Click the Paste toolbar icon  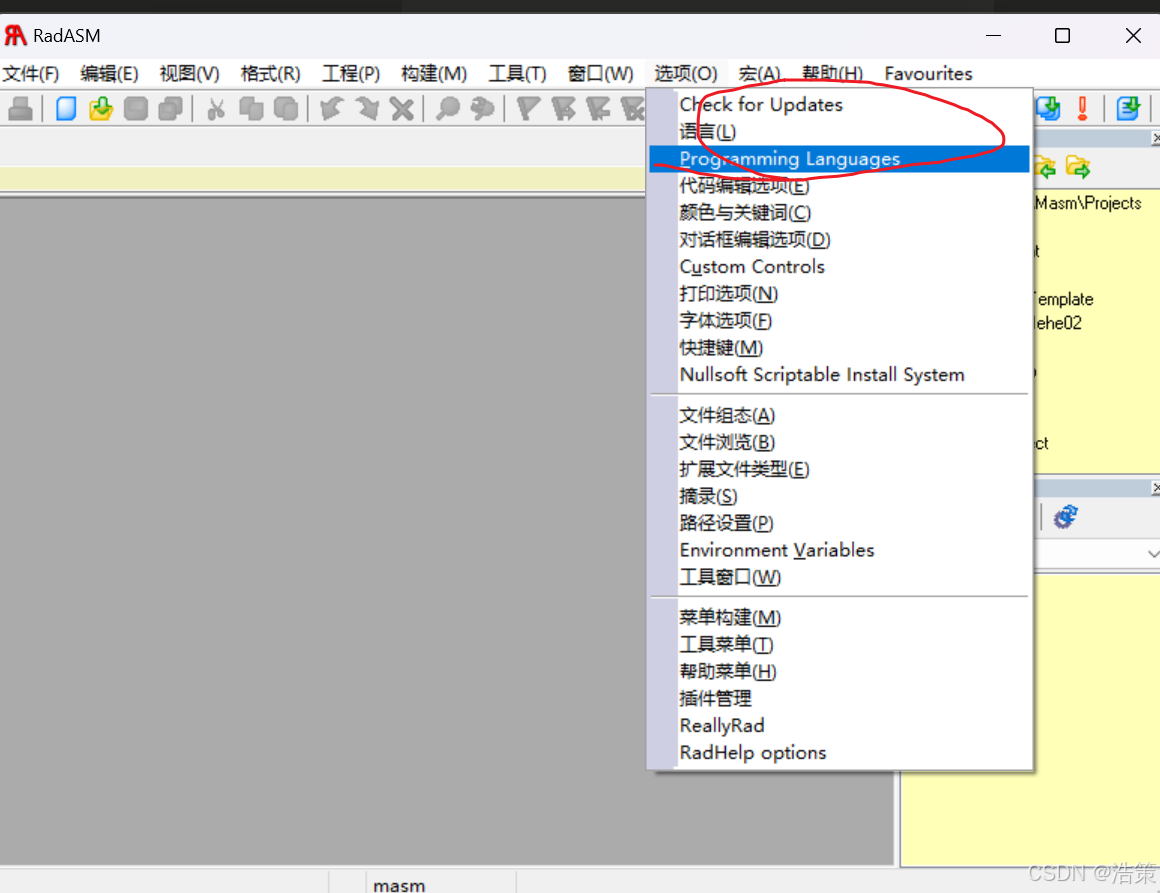[x=286, y=109]
